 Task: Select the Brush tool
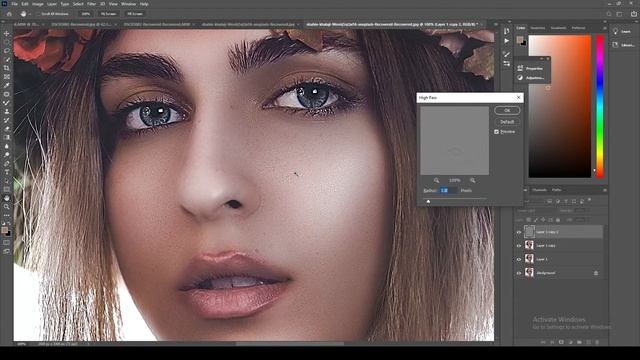click(7, 102)
